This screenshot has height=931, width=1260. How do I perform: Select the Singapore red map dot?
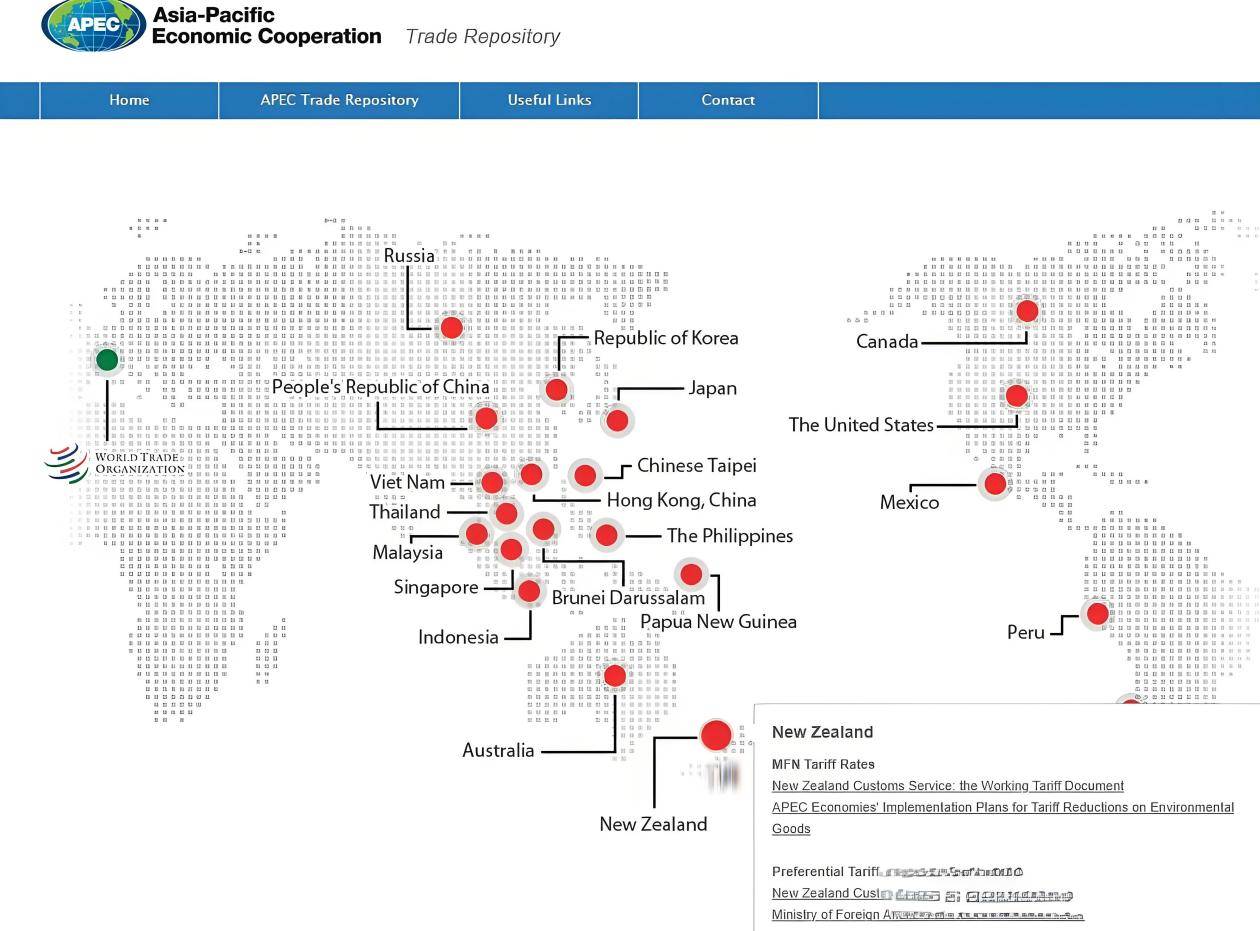point(511,549)
